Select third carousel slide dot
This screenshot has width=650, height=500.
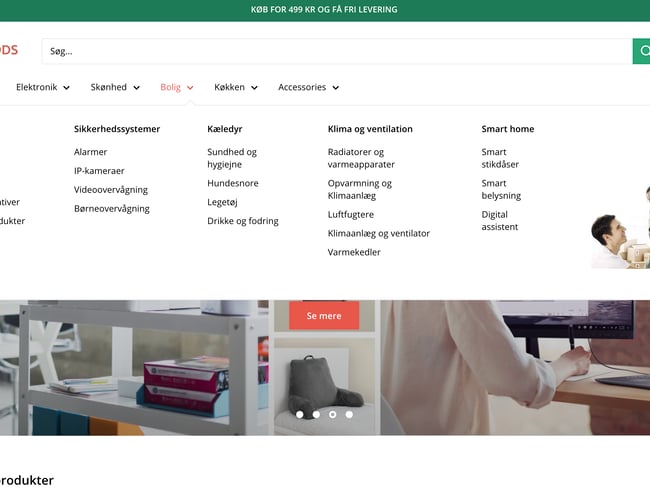point(332,414)
